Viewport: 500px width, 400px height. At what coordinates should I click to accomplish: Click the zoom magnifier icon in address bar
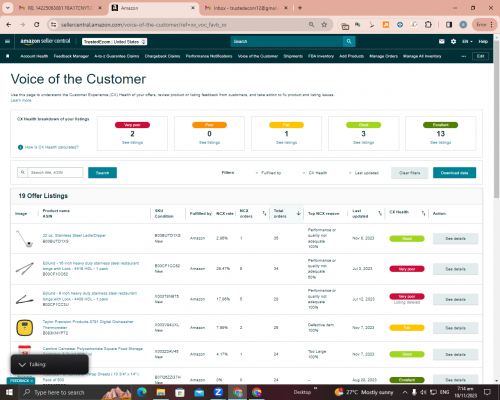pos(311,25)
